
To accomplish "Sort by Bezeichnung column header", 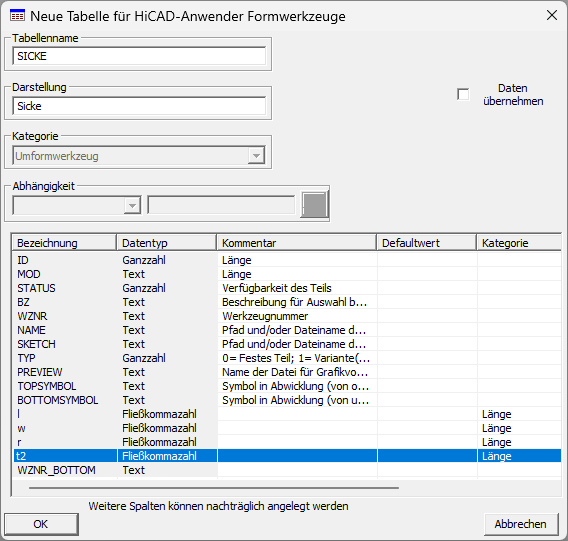I will point(64,243).
